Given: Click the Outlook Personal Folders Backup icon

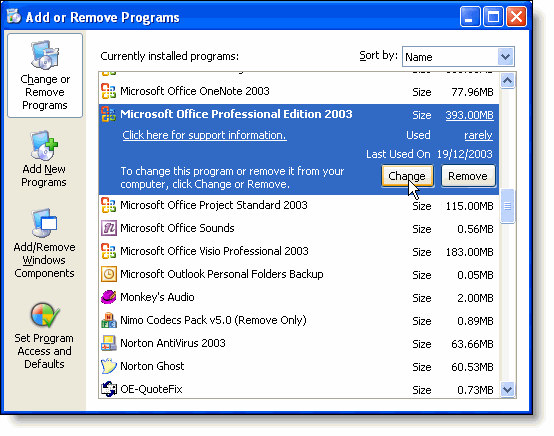Looking at the screenshot, I should [x=108, y=274].
